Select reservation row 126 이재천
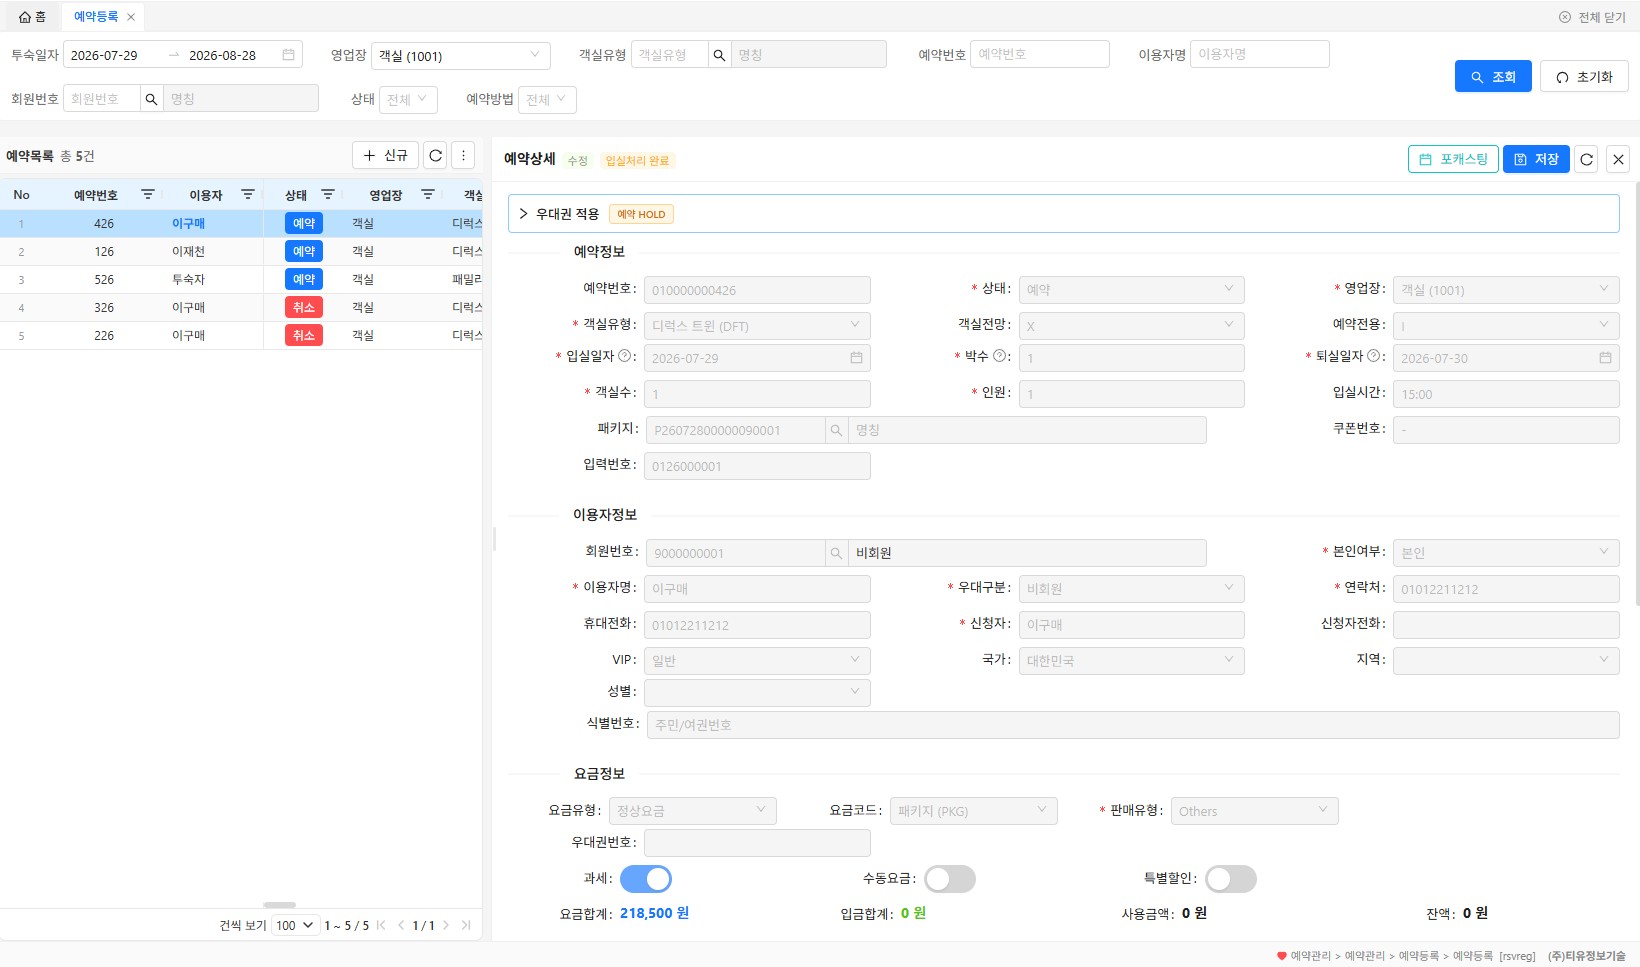Image resolution: width=1640 pixels, height=967 pixels. (x=241, y=251)
